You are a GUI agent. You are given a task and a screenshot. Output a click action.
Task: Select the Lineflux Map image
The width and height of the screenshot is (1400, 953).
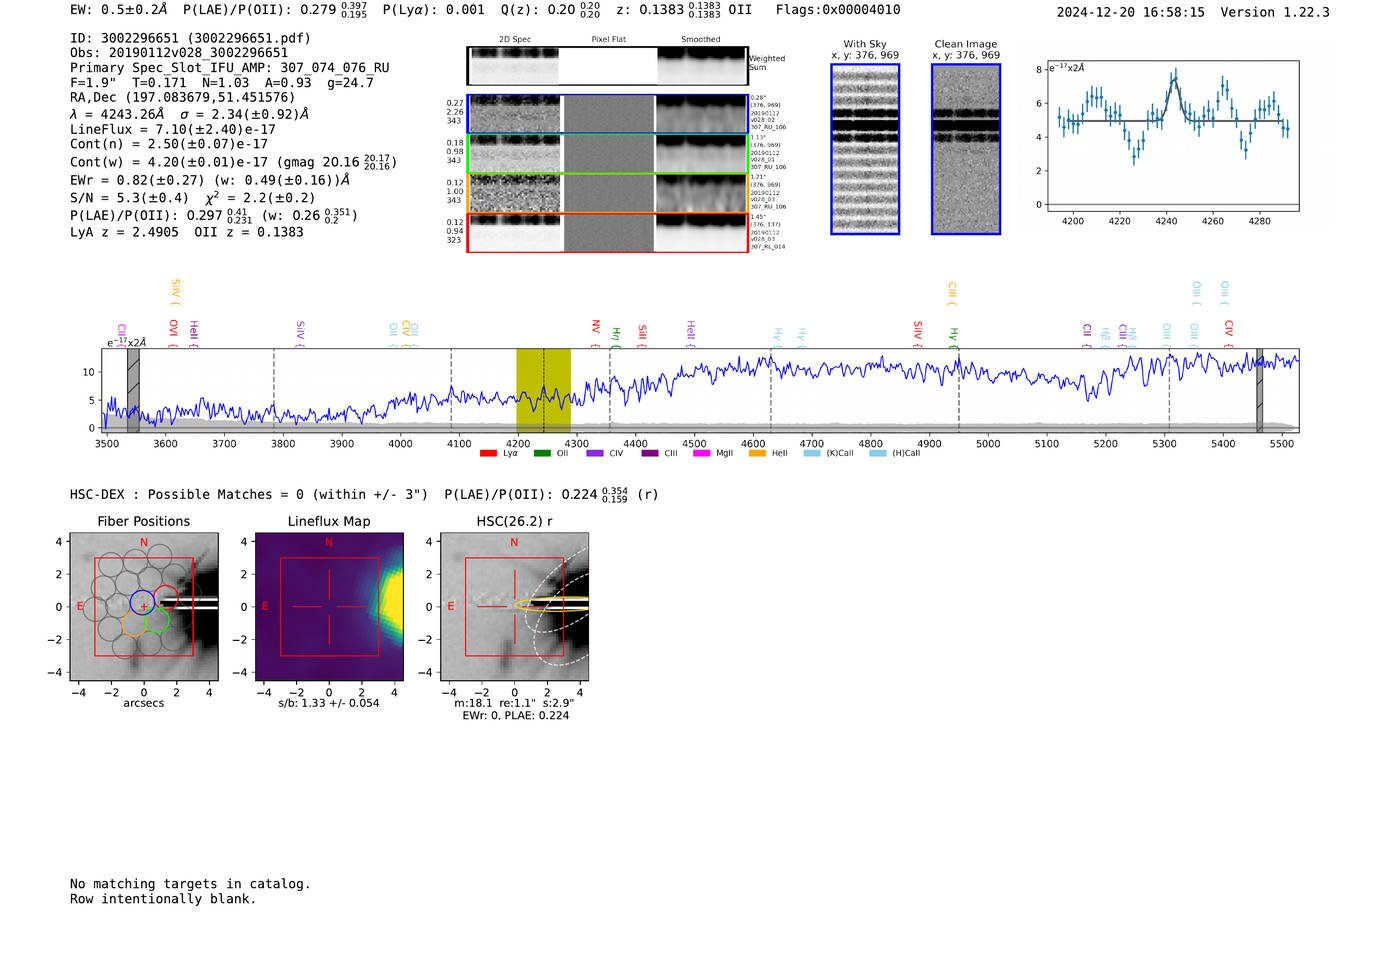pyautogui.click(x=329, y=607)
